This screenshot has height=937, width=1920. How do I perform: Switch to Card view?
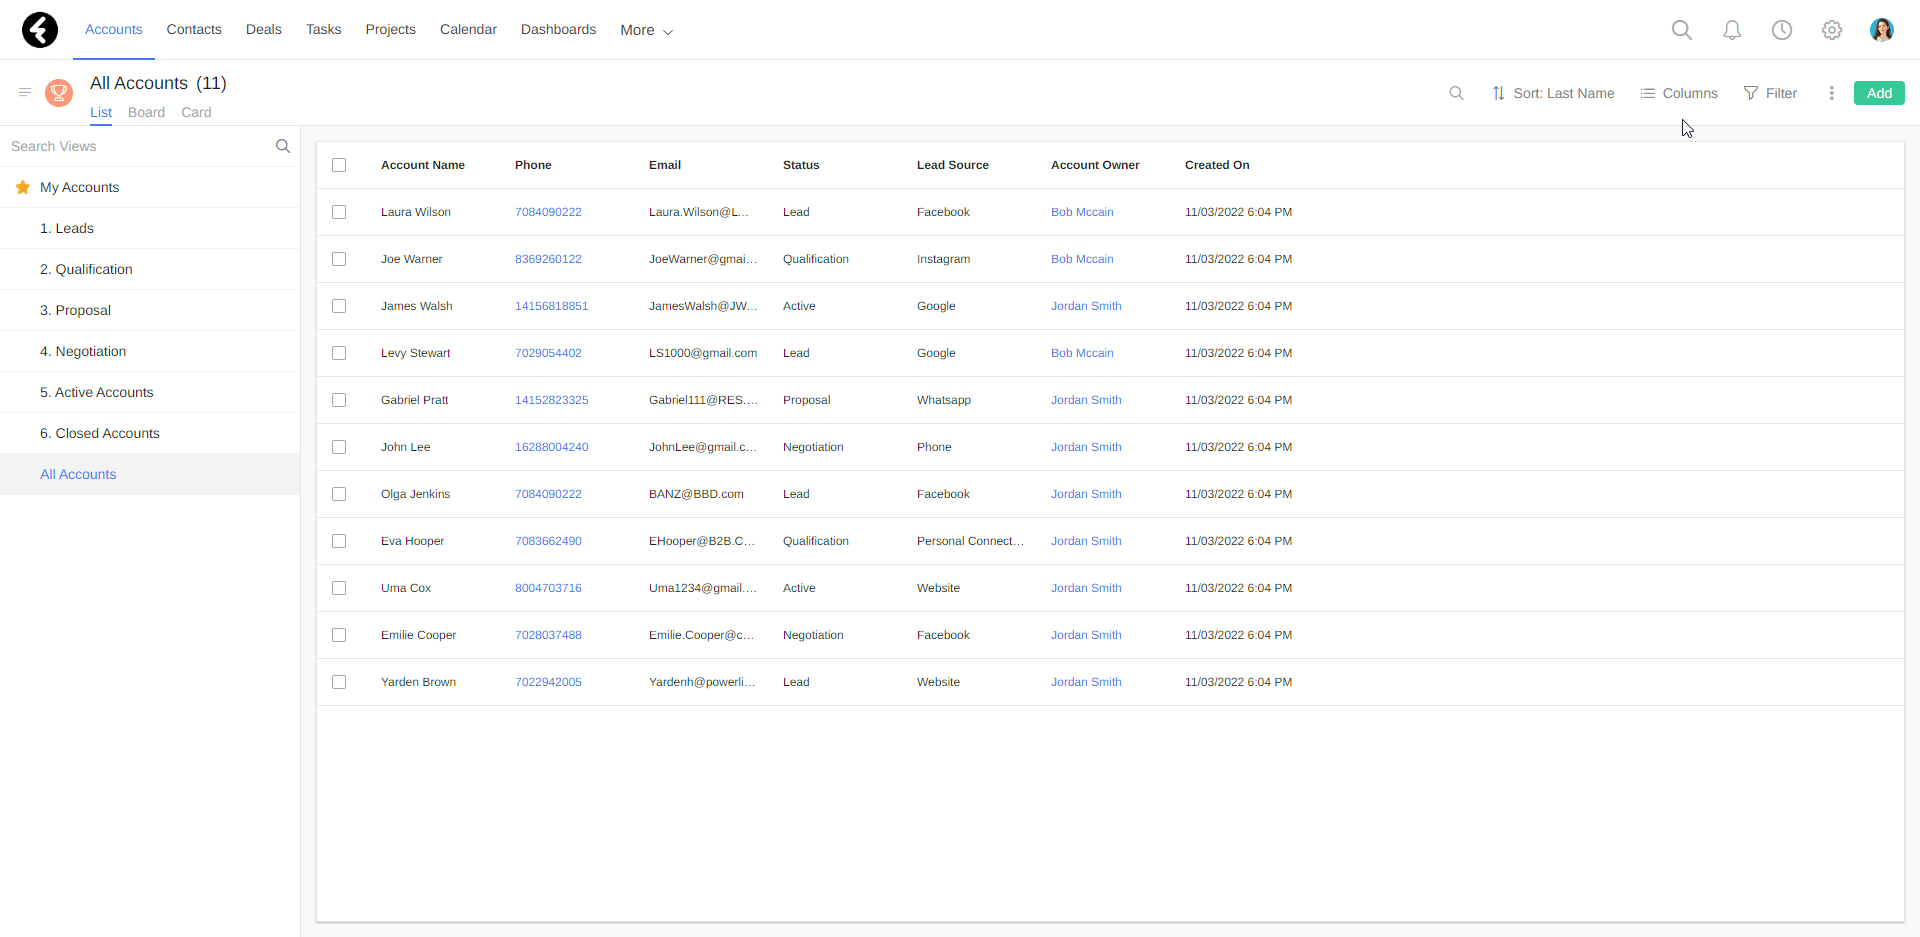point(196,112)
